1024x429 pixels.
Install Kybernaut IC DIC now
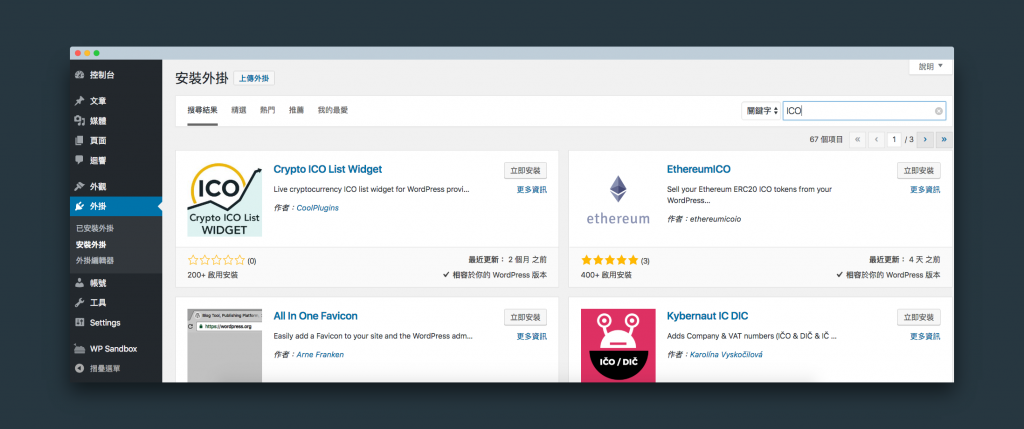coord(919,317)
